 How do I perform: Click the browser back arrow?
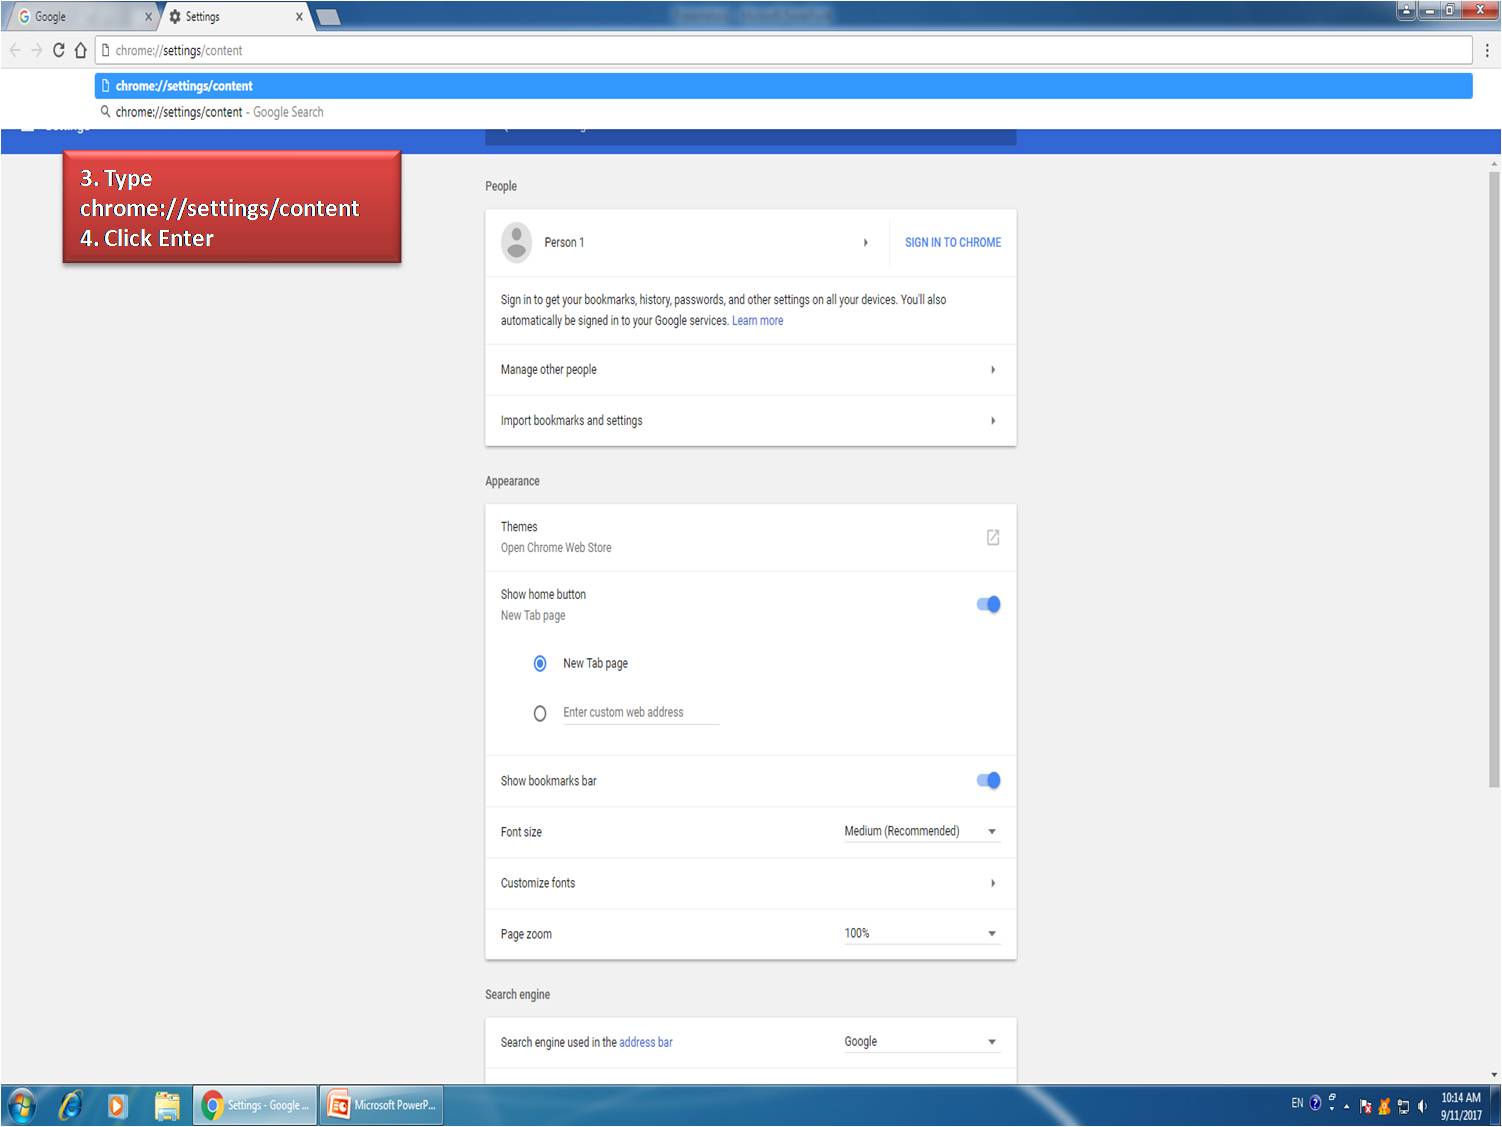click(x=15, y=50)
